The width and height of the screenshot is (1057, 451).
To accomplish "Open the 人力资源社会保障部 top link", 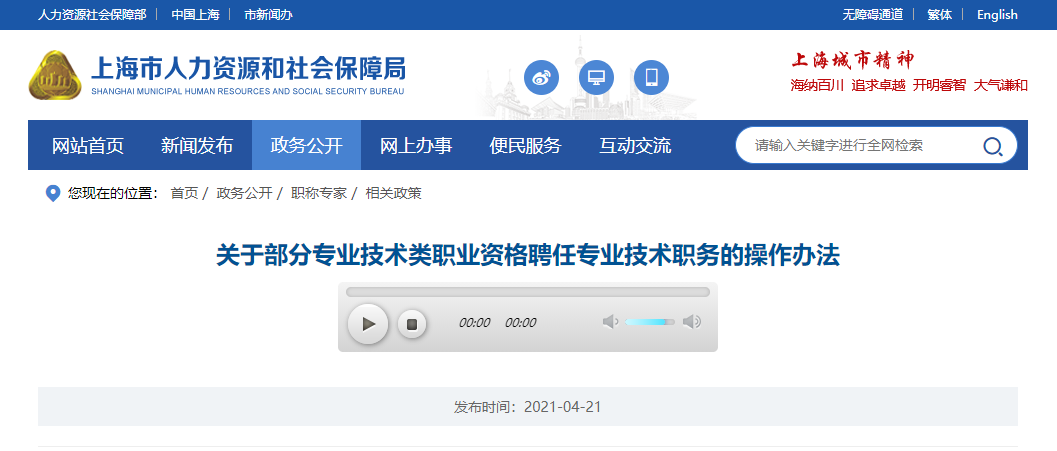I will pos(92,15).
